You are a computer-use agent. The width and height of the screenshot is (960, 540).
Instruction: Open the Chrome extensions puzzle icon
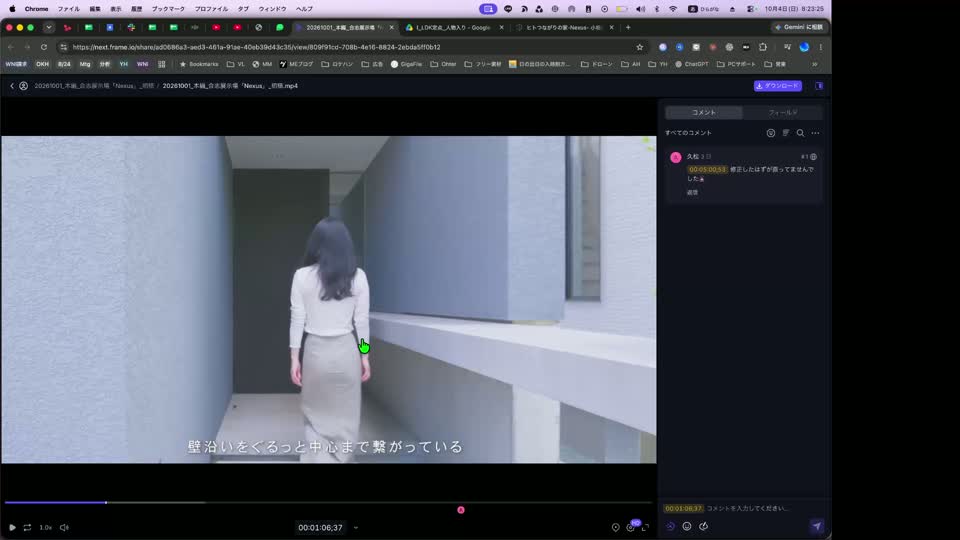(763, 47)
